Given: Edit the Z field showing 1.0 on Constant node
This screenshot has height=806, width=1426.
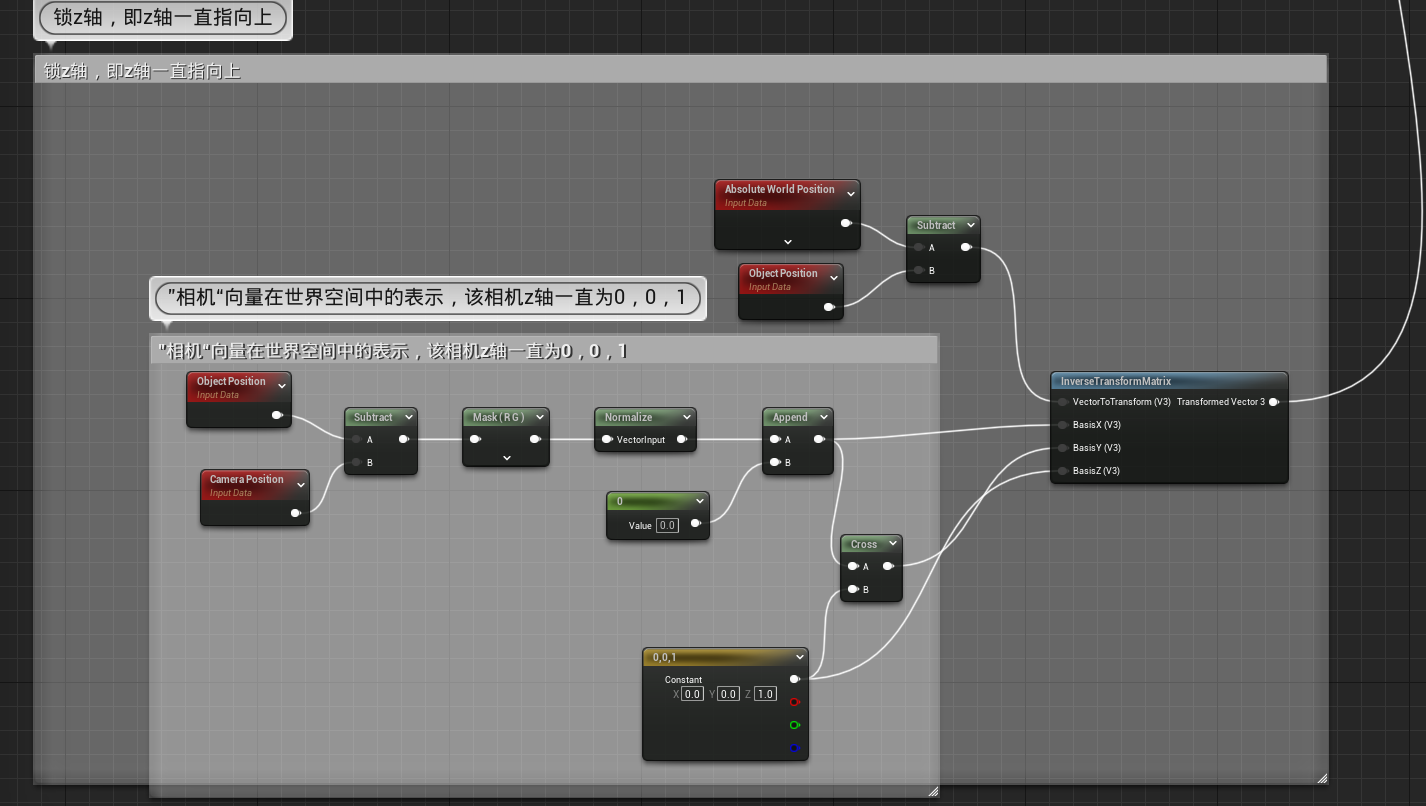Looking at the screenshot, I should (765, 693).
